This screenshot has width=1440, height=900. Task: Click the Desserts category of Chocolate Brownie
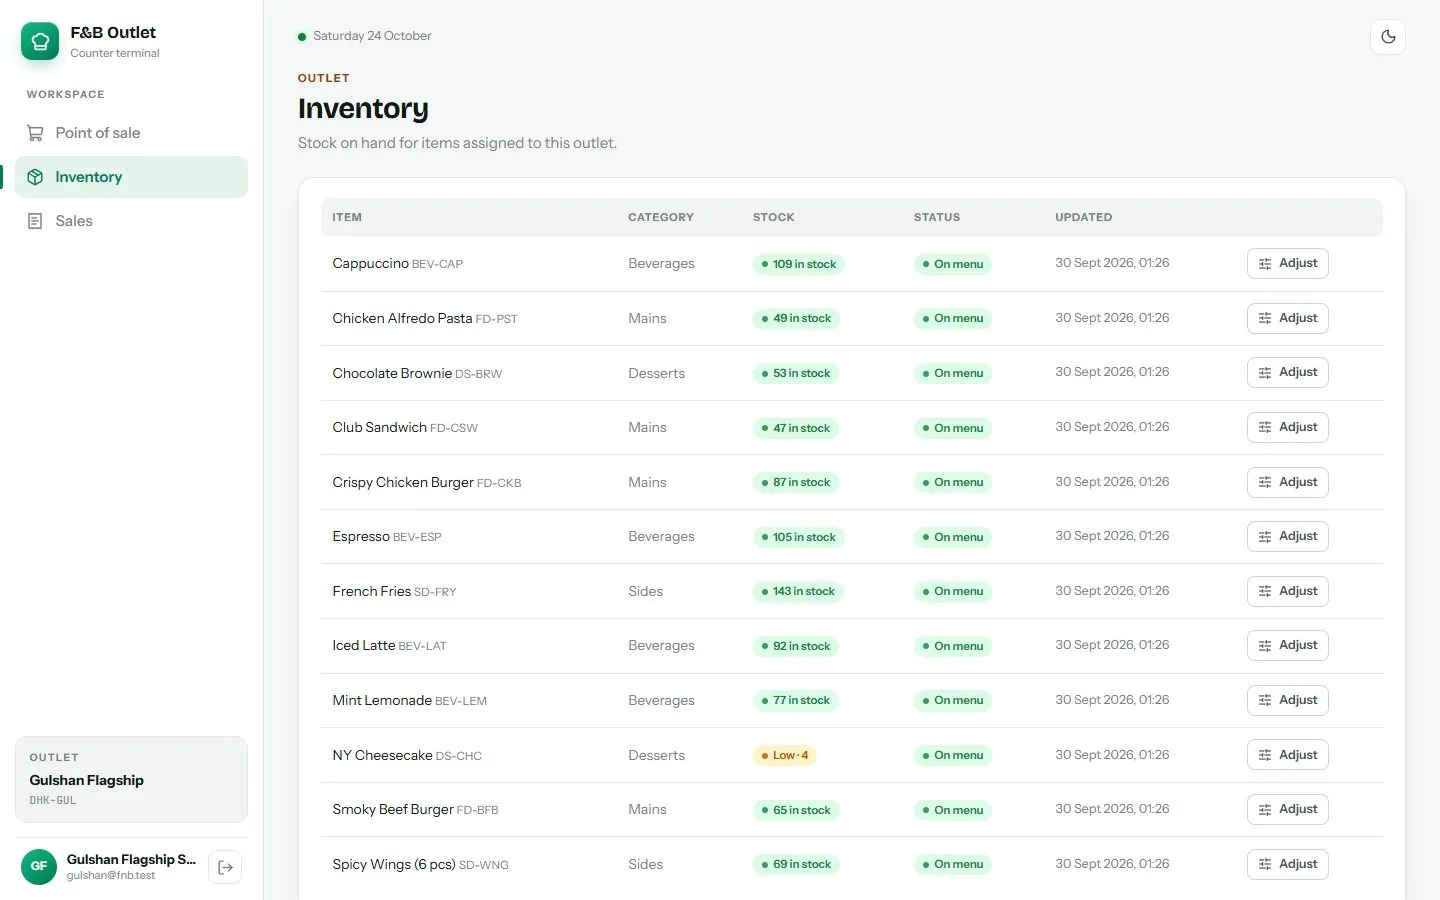pos(656,373)
